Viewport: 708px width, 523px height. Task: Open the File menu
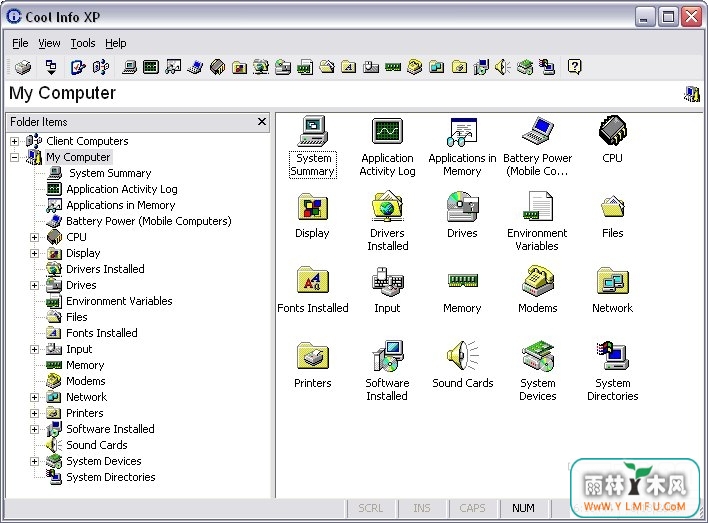[20, 43]
